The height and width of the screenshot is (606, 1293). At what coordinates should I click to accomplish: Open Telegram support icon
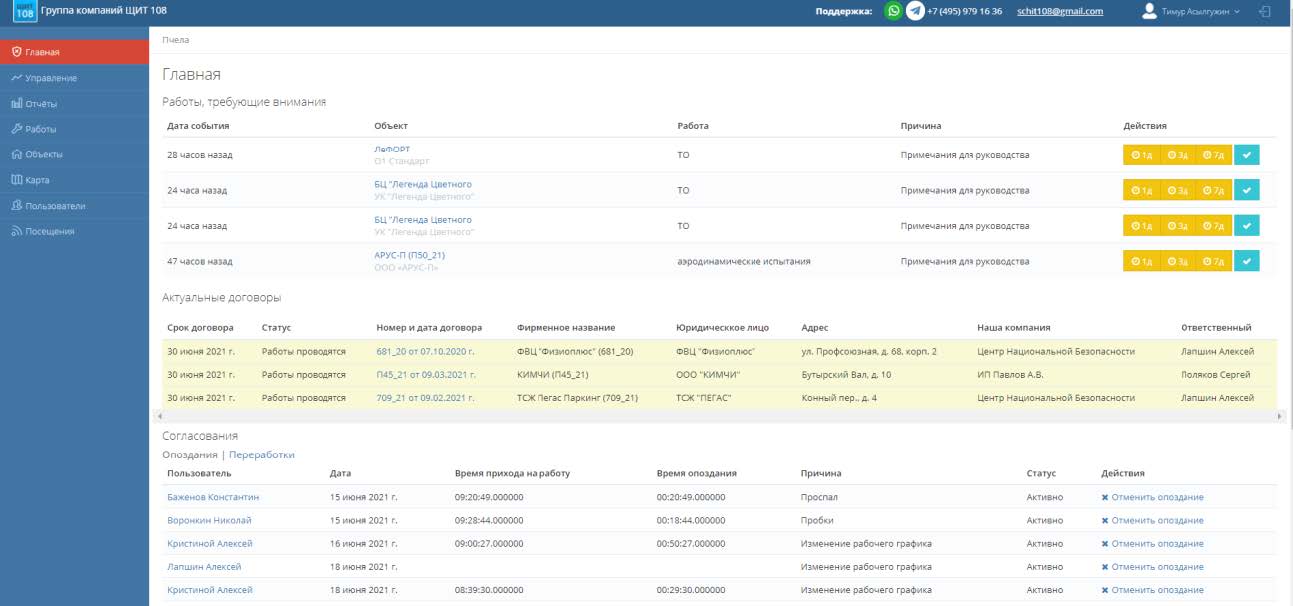pyautogui.click(x=914, y=11)
